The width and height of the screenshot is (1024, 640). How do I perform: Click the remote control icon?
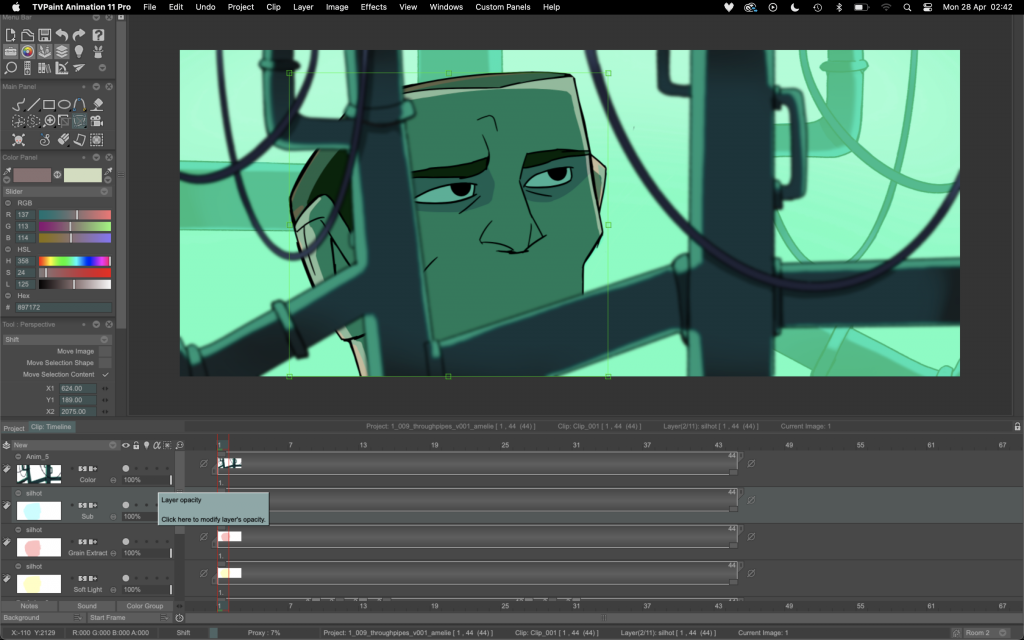pyautogui.click(x=27, y=68)
